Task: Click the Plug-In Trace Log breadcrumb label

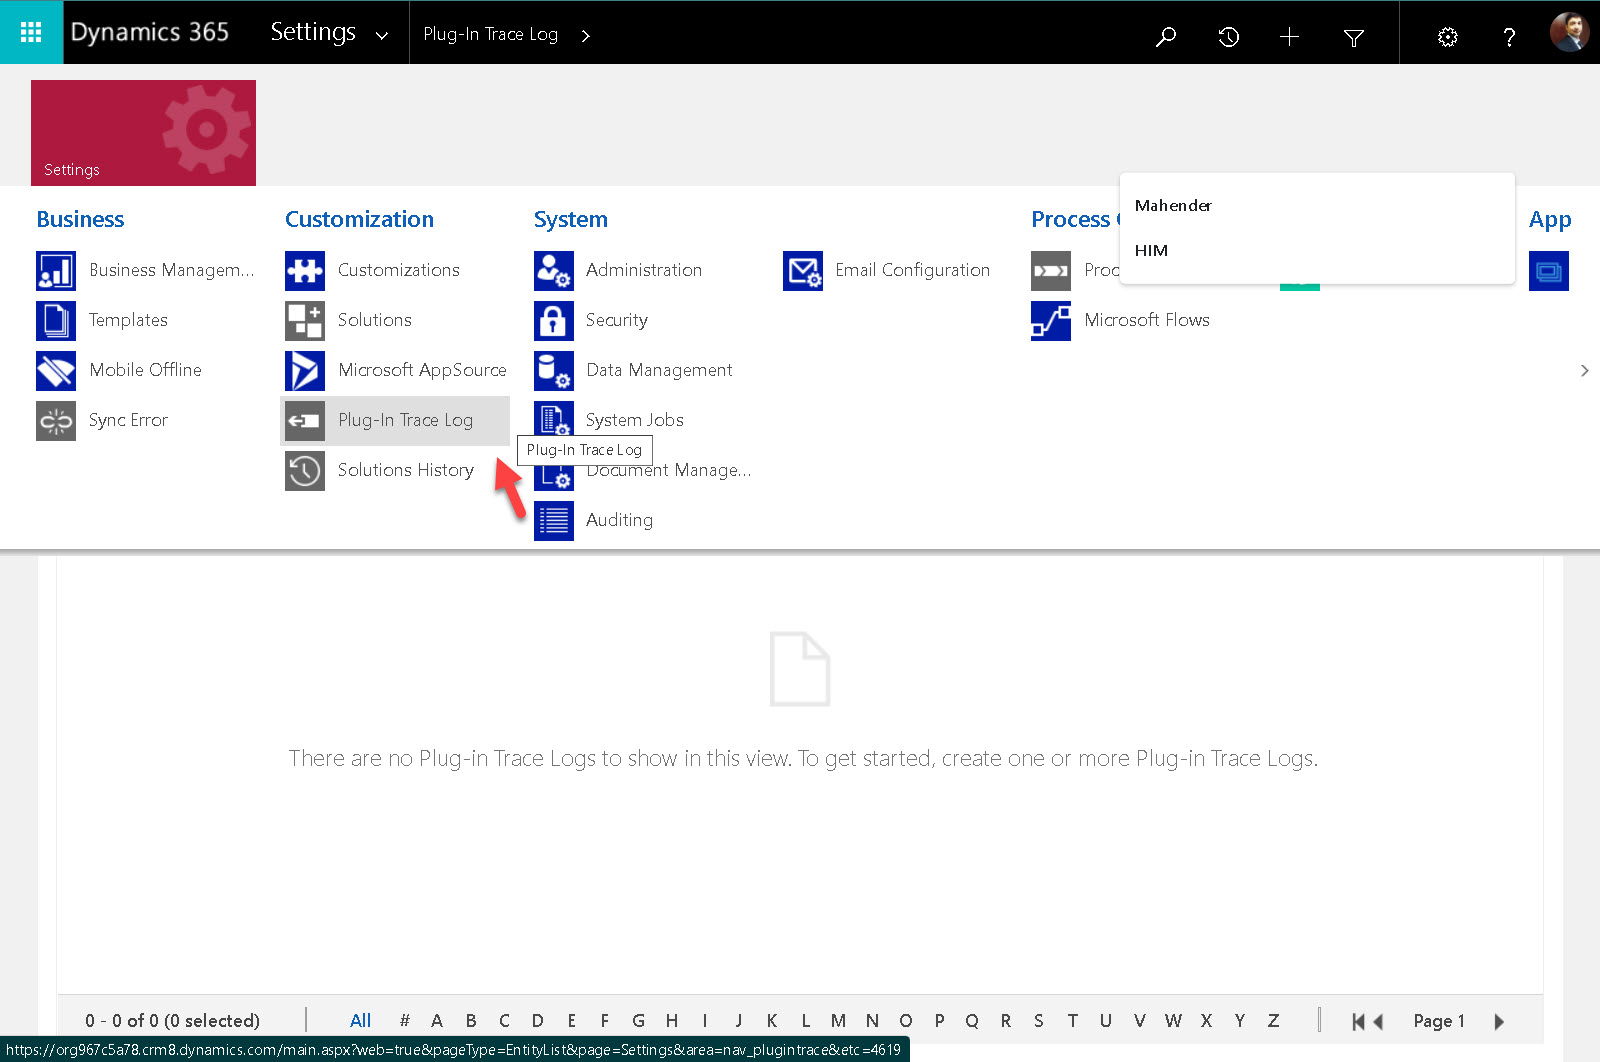Action: click(490, 34)
